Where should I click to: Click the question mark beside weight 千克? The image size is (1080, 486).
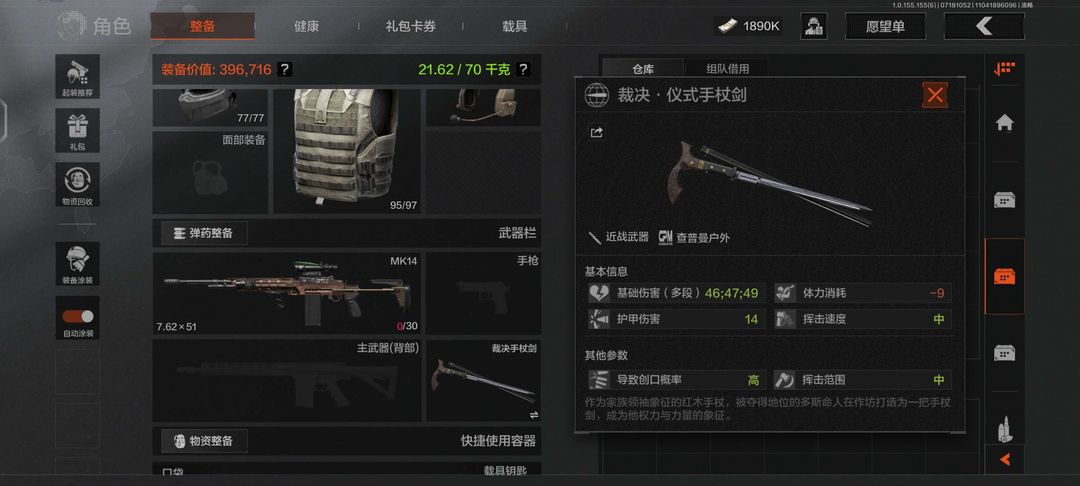coord(523,69)
